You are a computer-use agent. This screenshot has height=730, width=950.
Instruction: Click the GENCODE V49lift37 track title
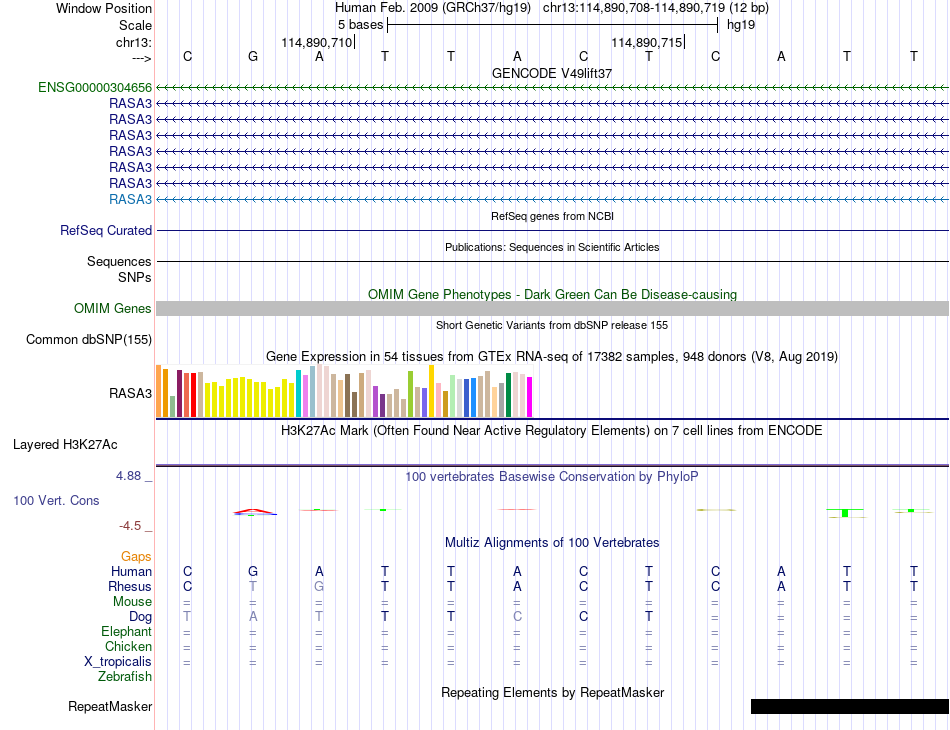click(552, 73)
